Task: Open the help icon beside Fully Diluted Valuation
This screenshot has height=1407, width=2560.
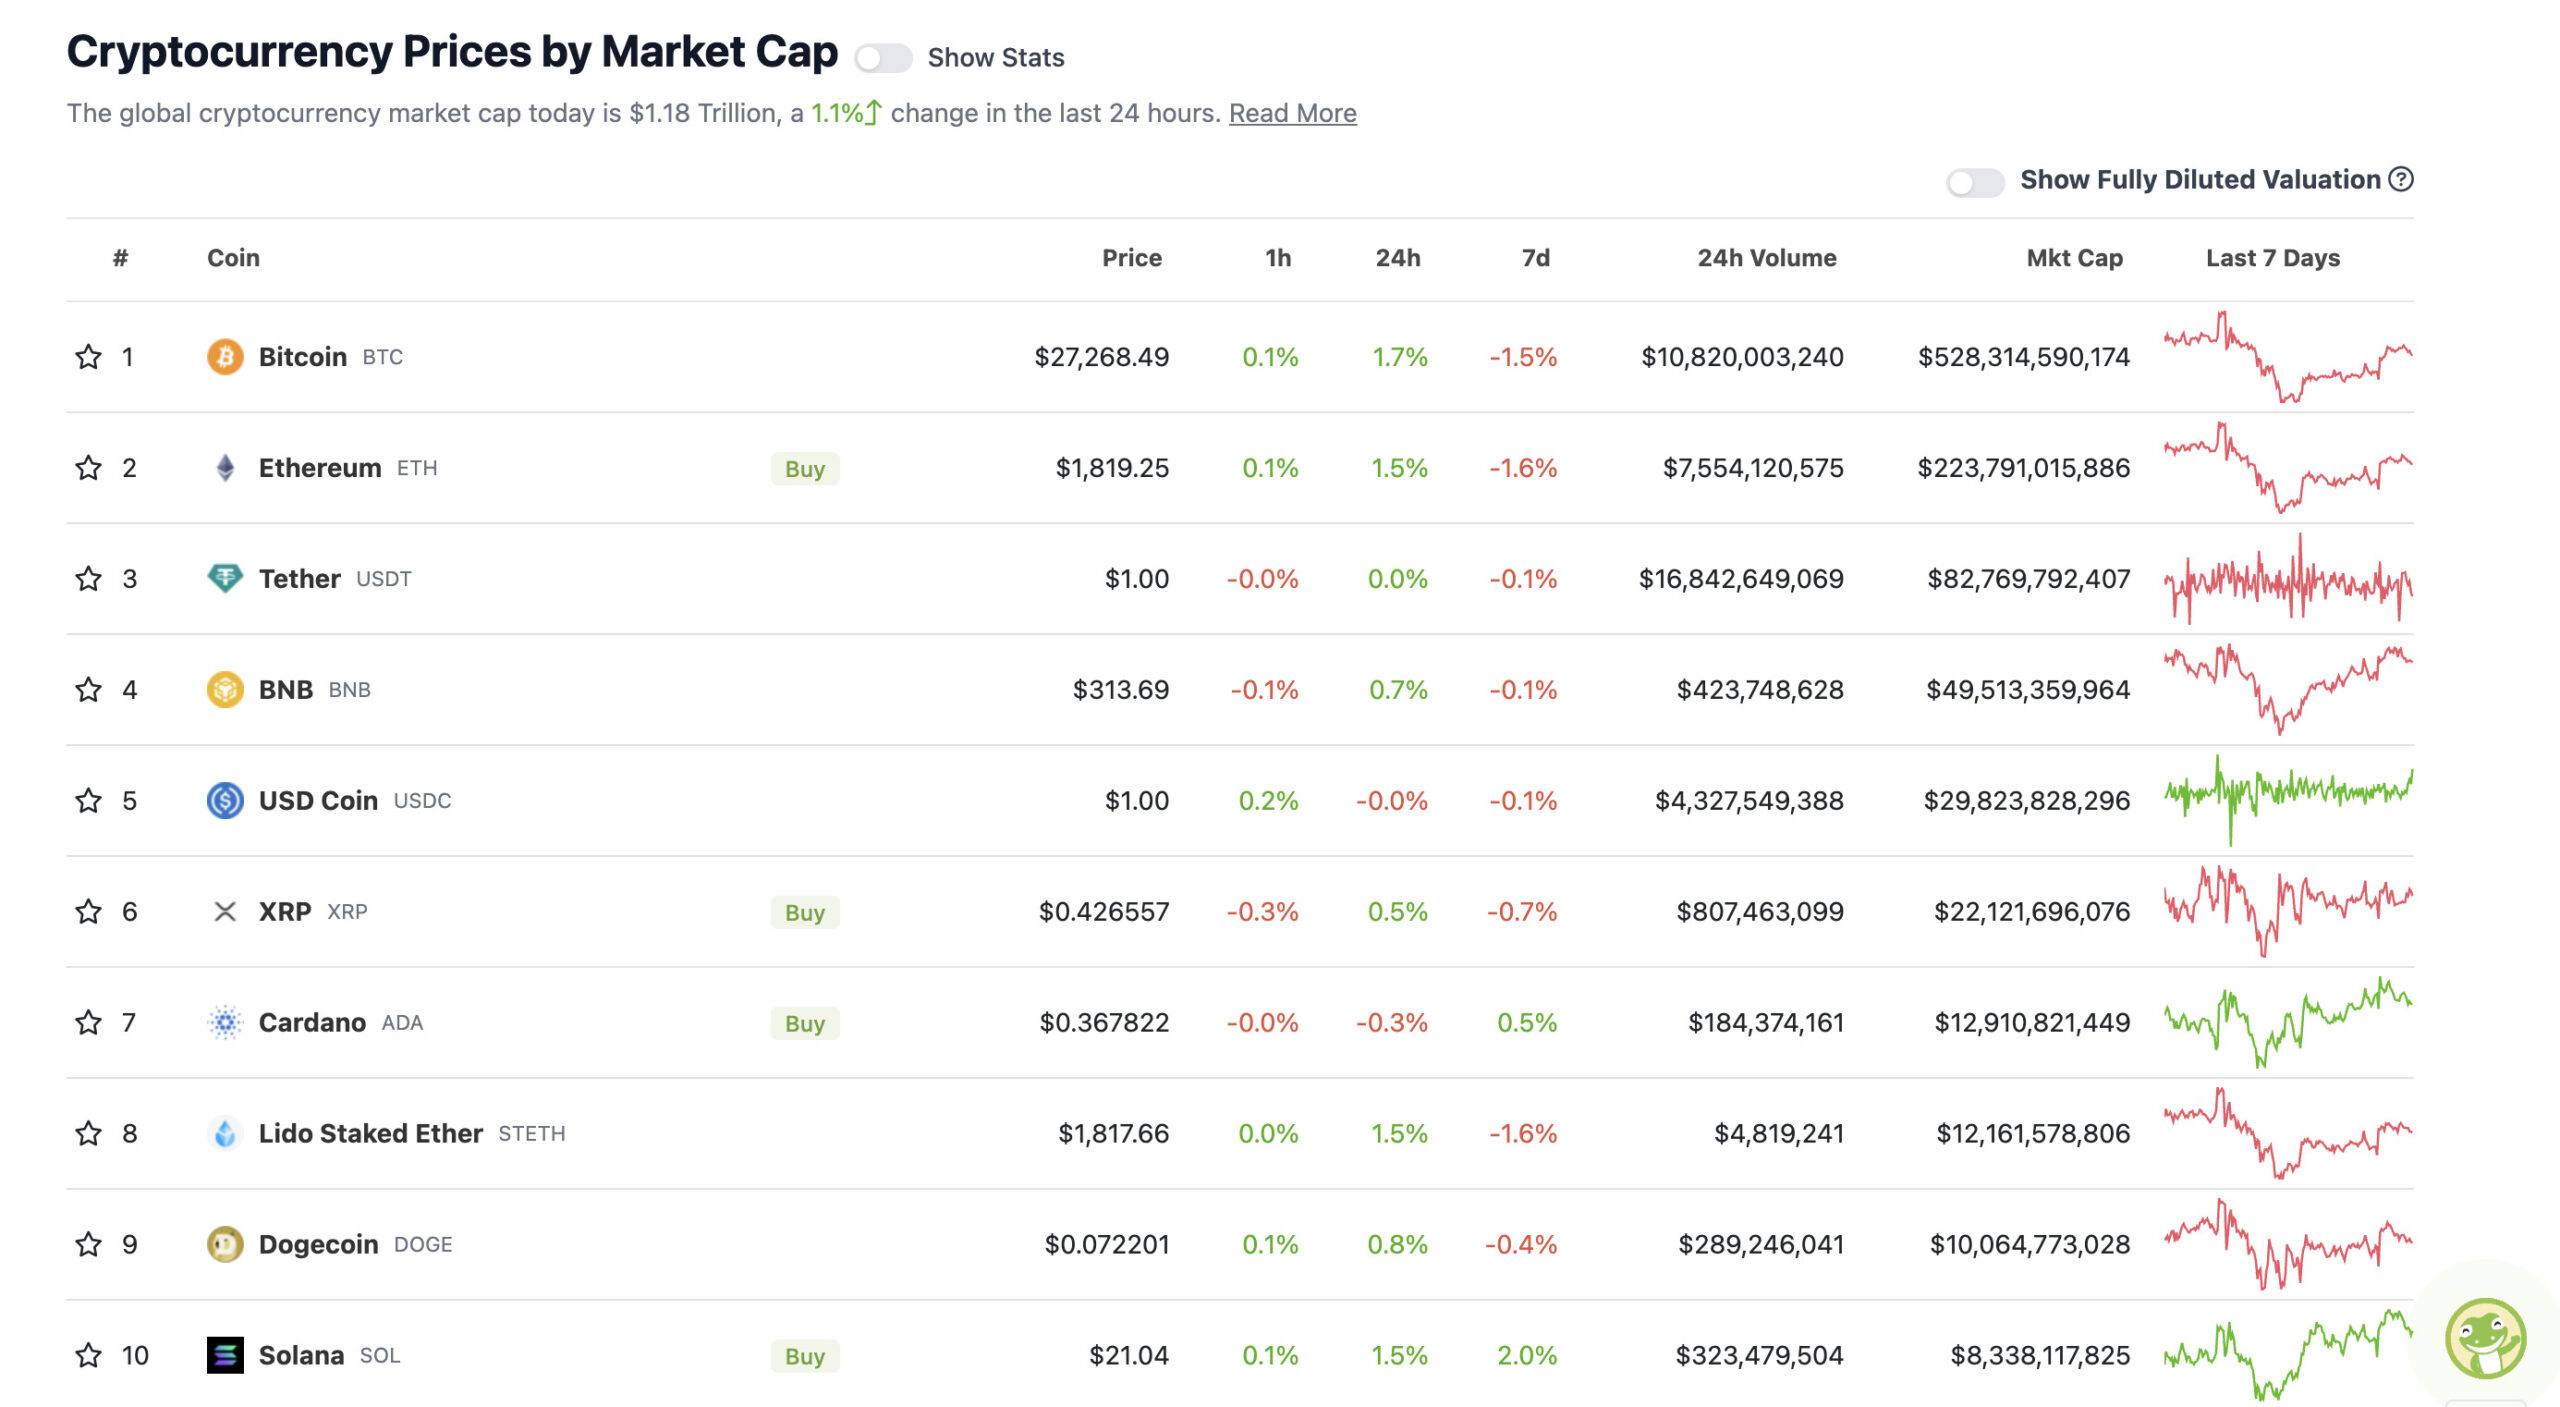Action: point(2401,179)
